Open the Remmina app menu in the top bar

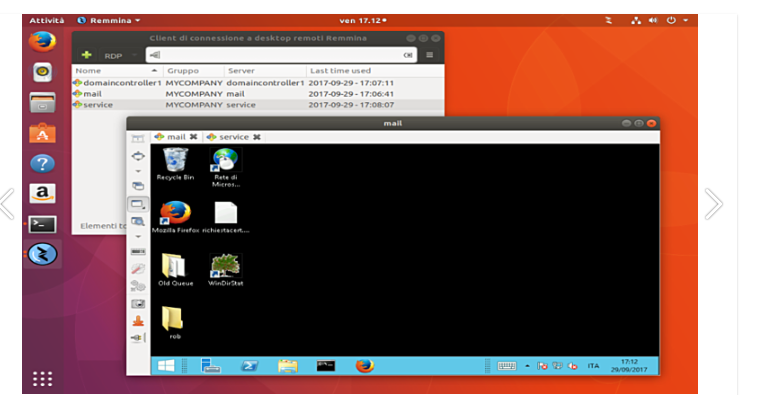click(x=109, y=21)
